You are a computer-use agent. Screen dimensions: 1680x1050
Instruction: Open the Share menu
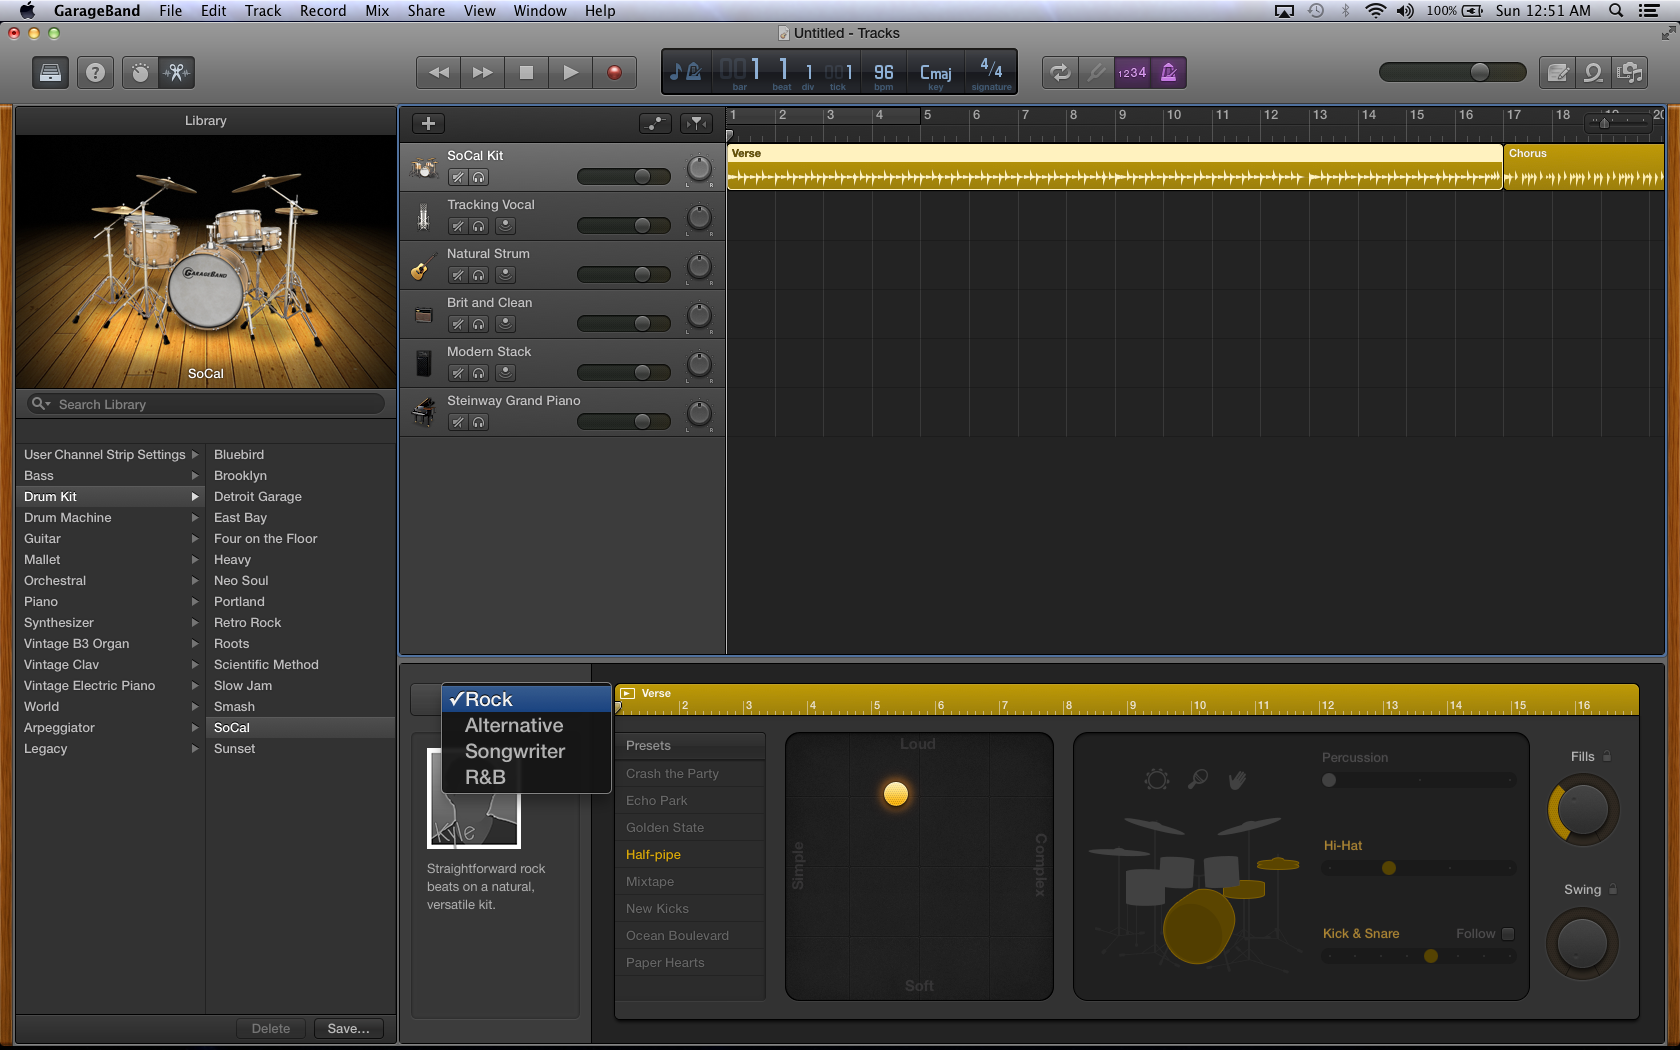click(x=426, y=11)
